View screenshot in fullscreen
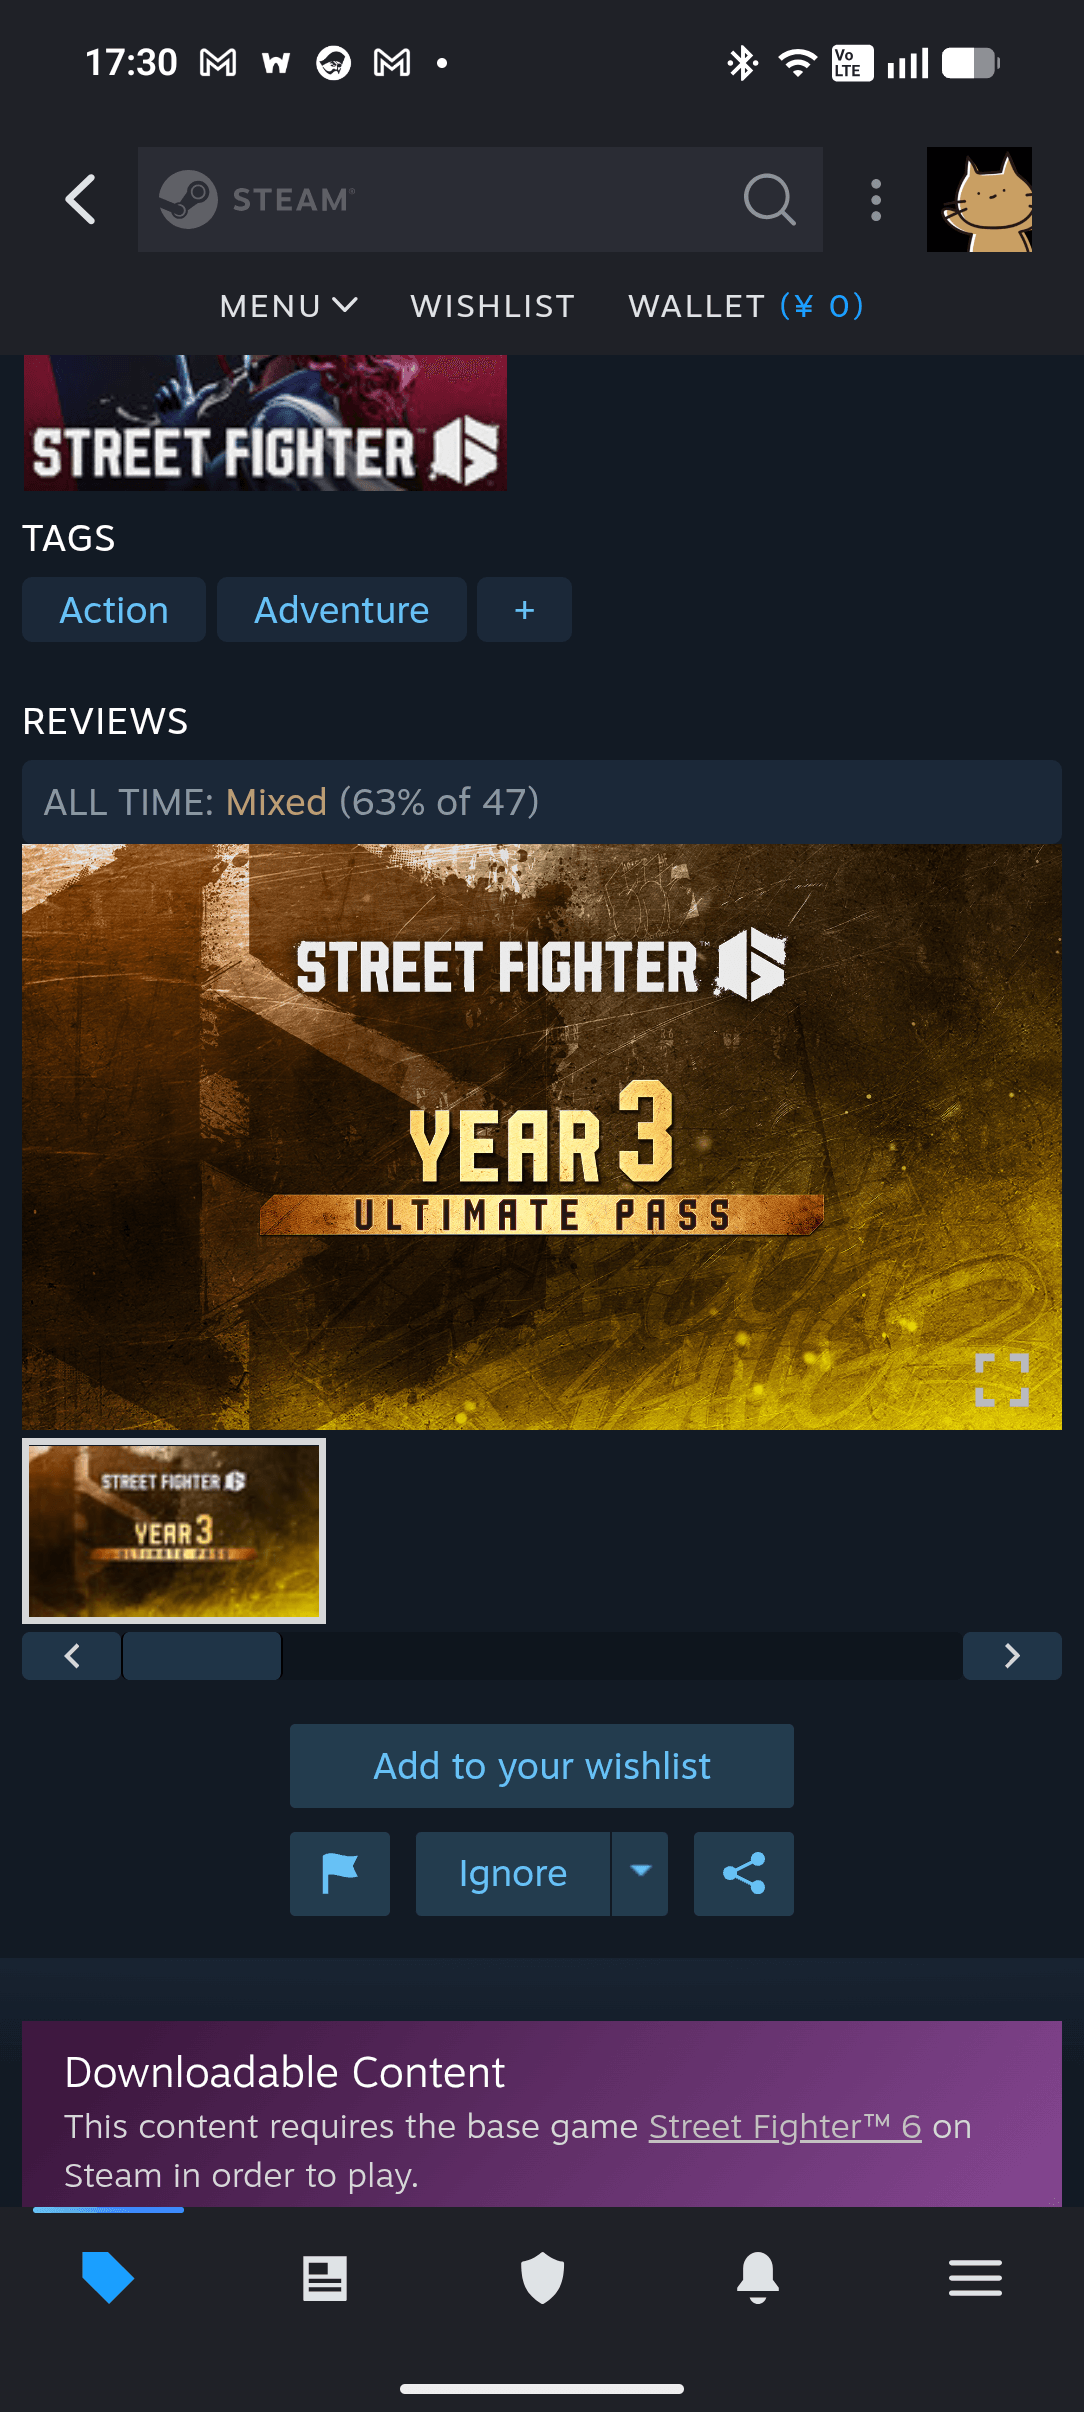1084x2412 pixels. click(1002, 1380)
